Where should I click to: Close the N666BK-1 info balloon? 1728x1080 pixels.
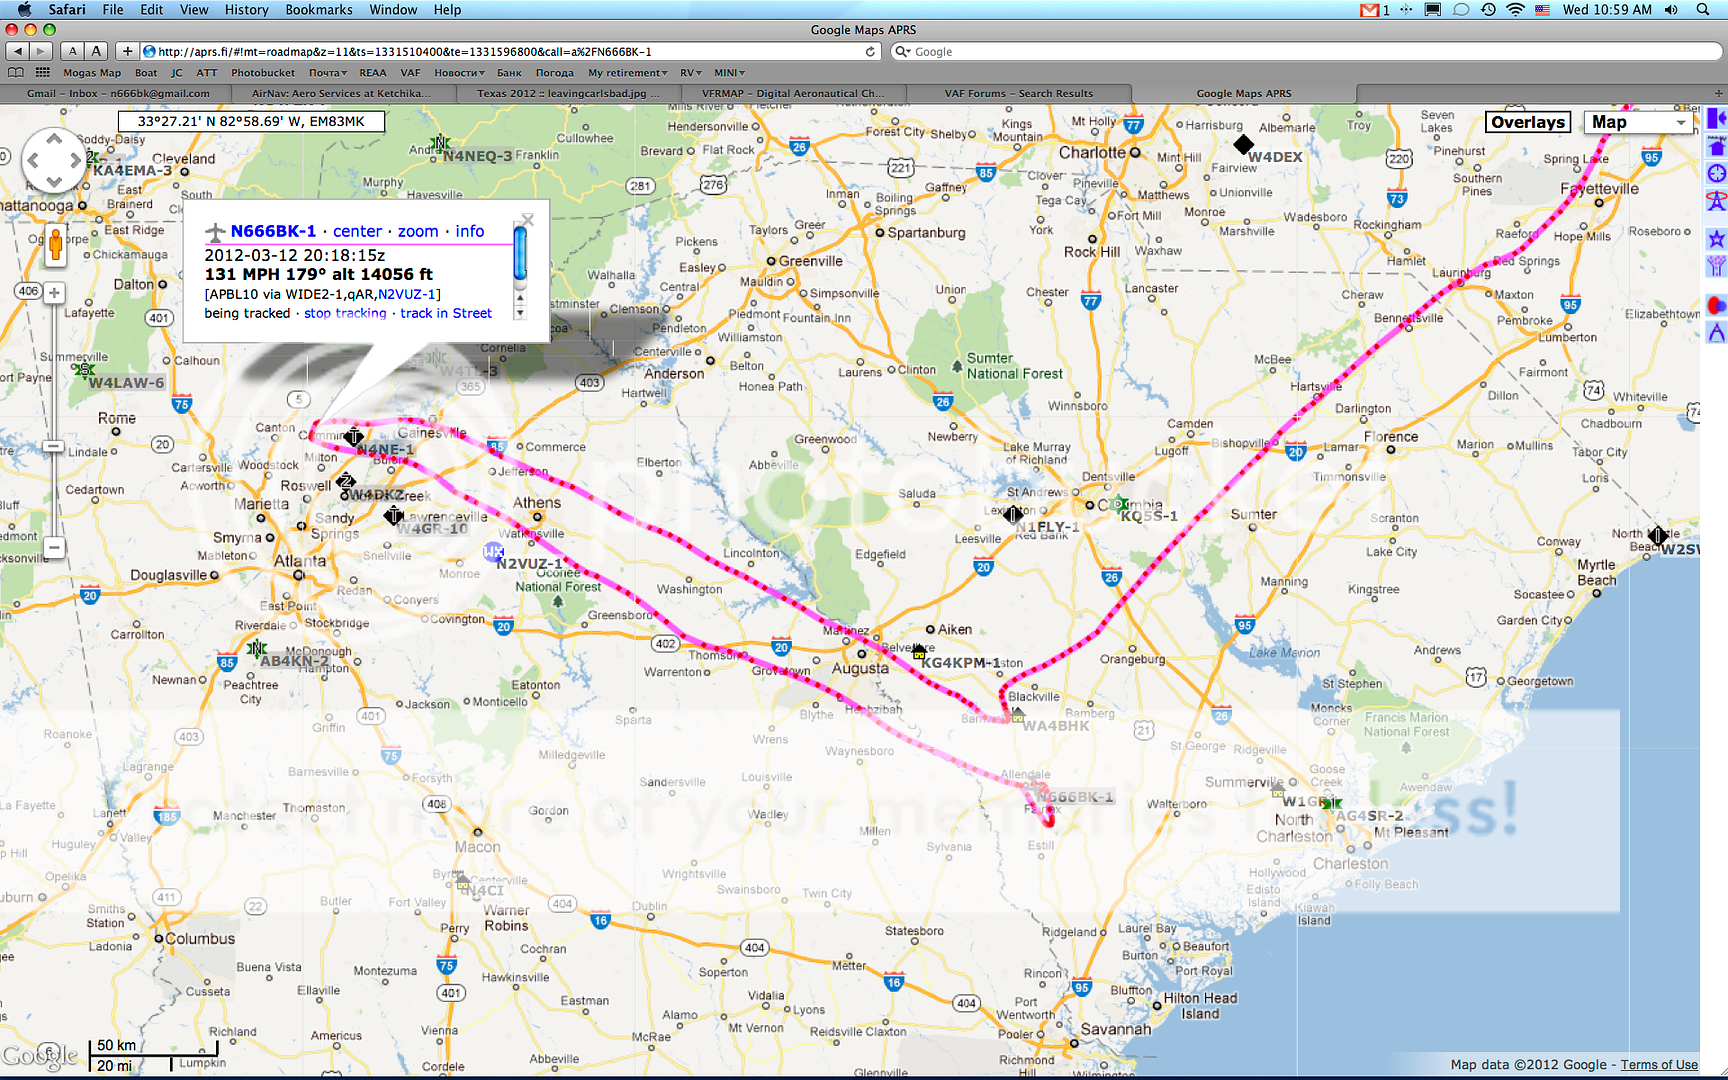pos(528,219)
